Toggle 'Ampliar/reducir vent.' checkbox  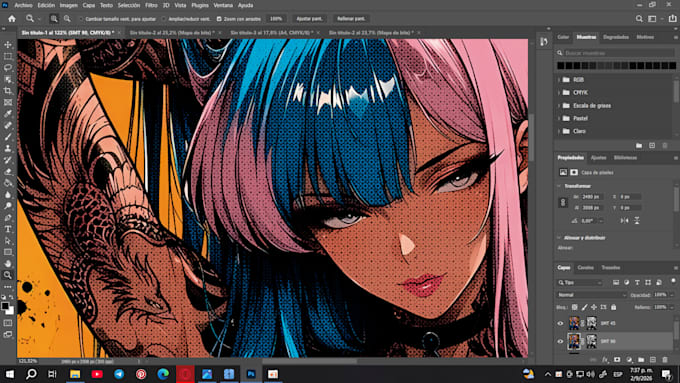coord(163,19)
